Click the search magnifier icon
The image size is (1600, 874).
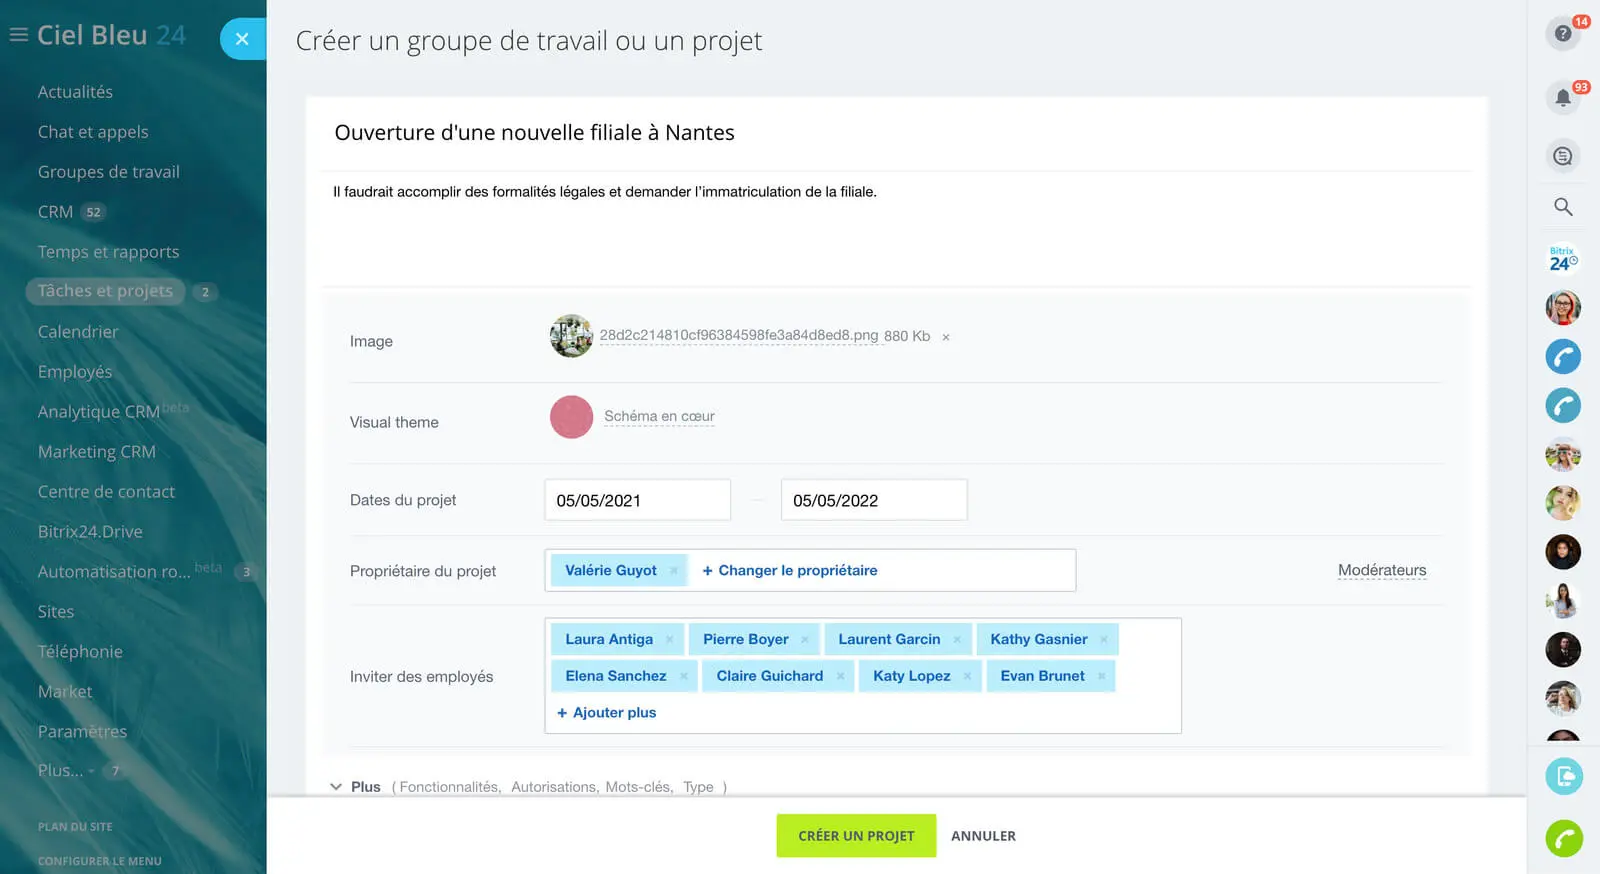(1563, 207)
